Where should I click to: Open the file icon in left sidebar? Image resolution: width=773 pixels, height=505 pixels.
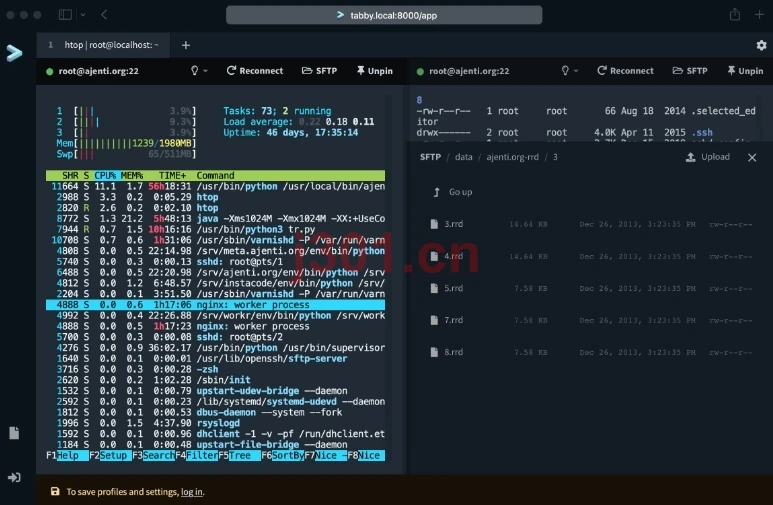14,433
